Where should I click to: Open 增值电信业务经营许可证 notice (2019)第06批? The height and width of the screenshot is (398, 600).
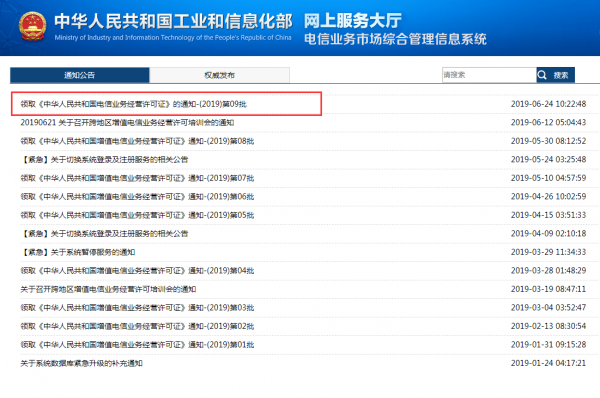137,196
